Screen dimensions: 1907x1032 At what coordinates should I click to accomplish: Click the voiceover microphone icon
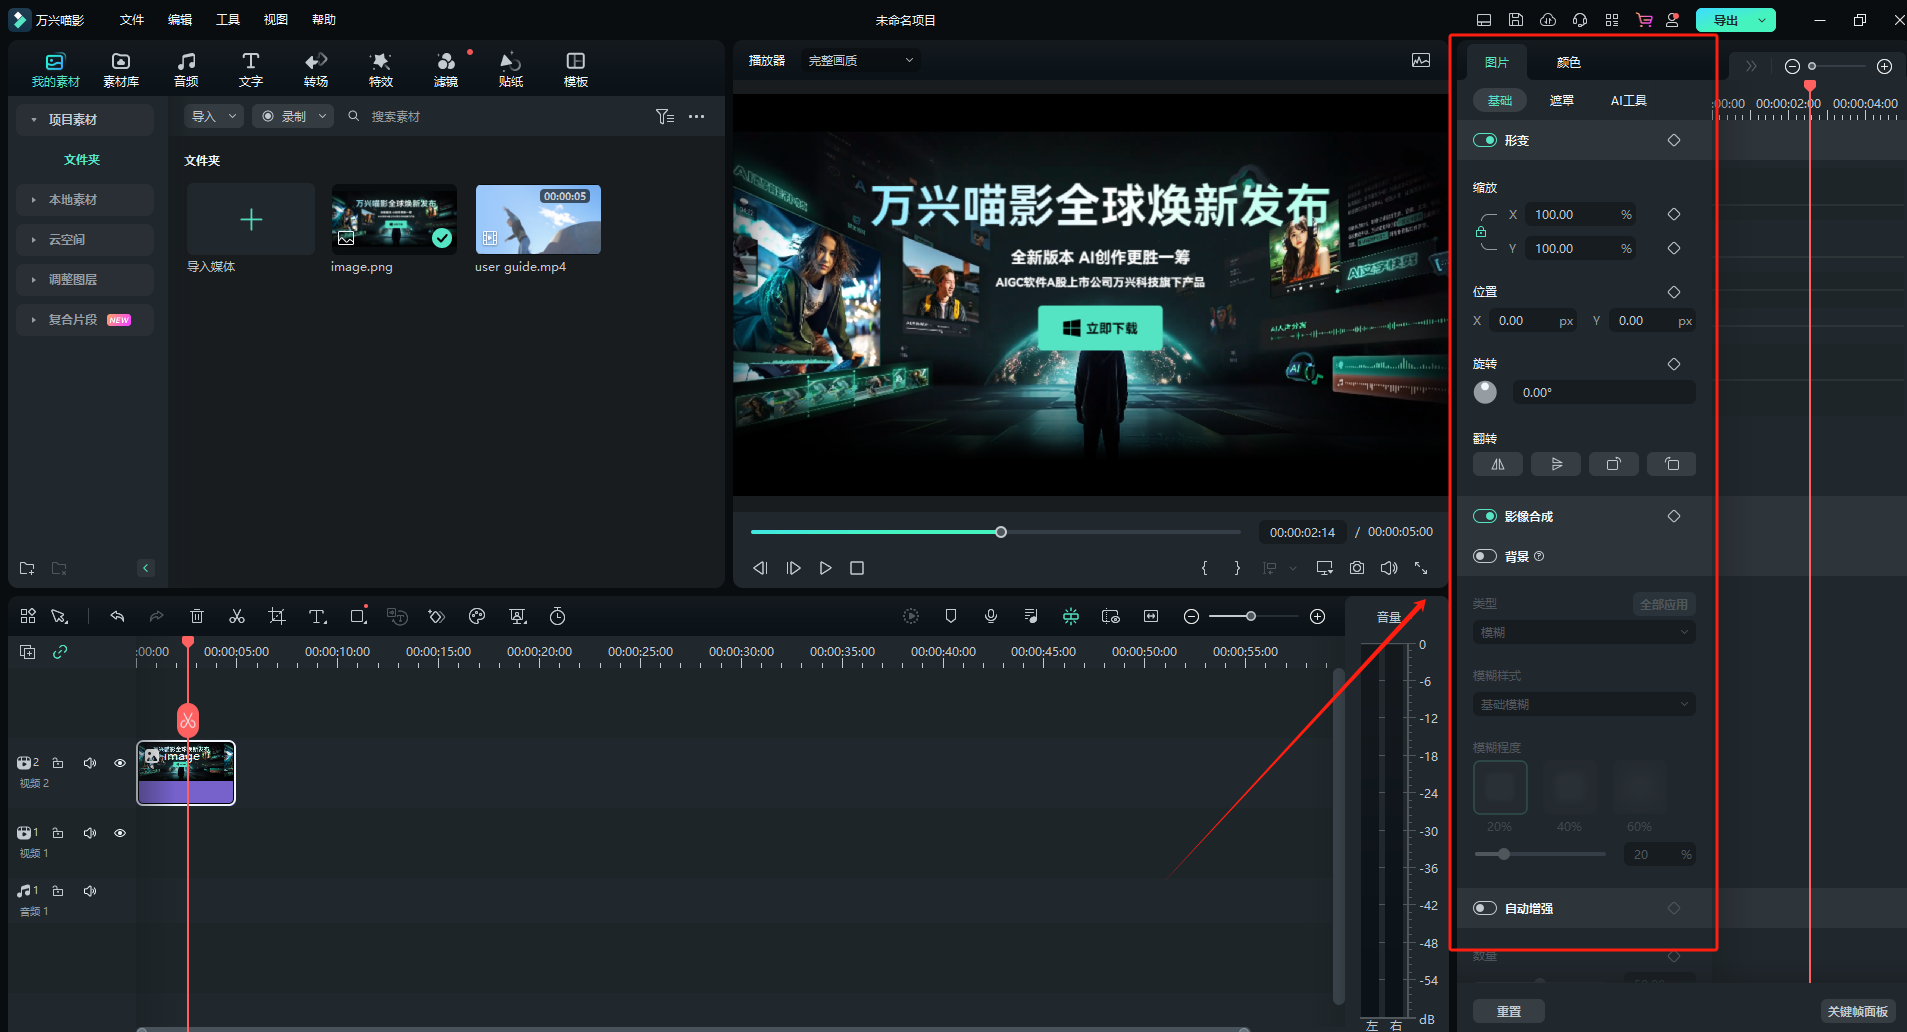point(991,616)
